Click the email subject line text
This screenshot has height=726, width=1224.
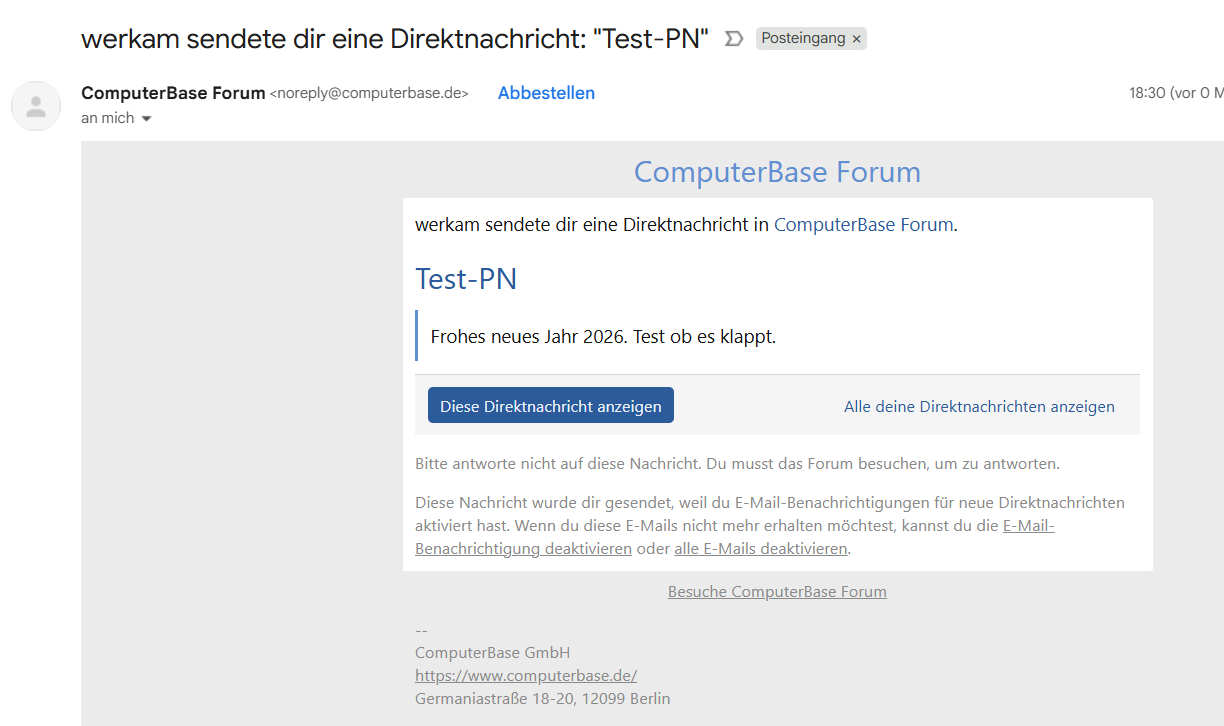pos(395,39)
